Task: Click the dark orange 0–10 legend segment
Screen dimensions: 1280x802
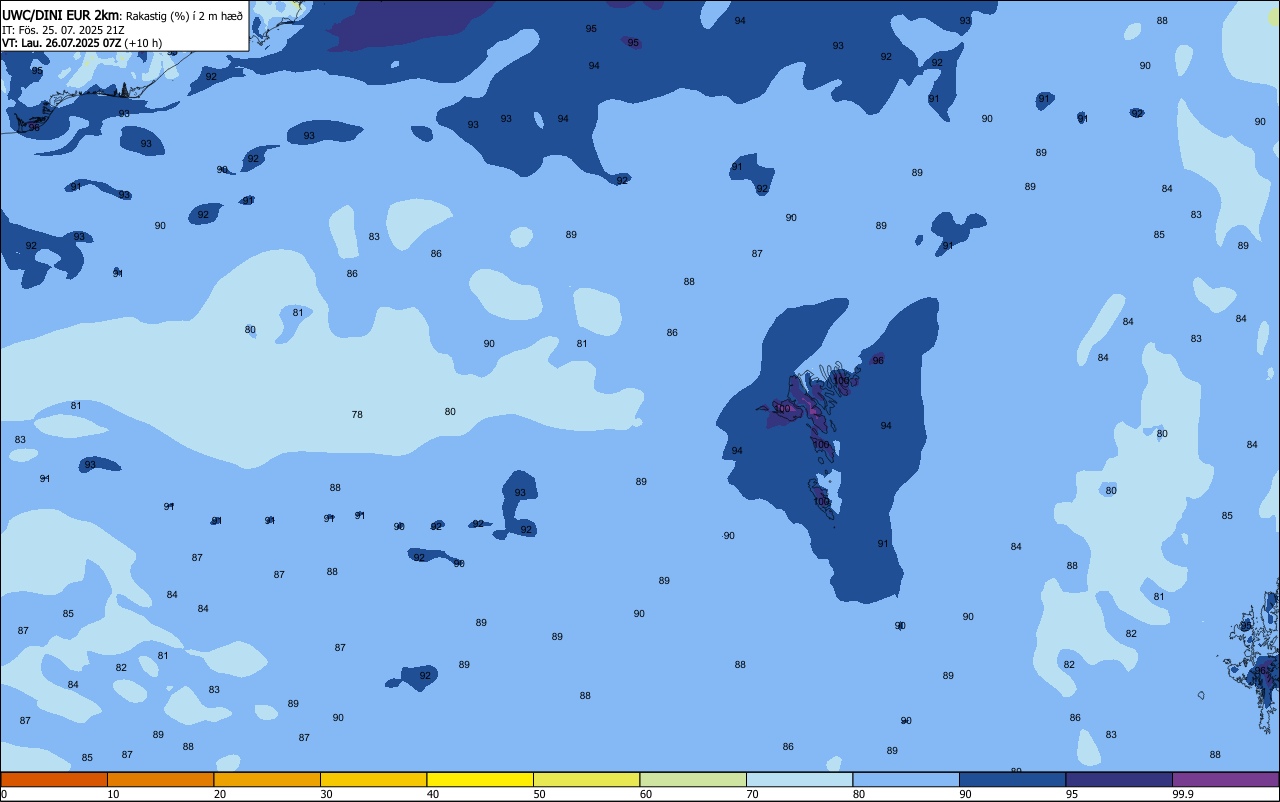Action: point(54,779)
